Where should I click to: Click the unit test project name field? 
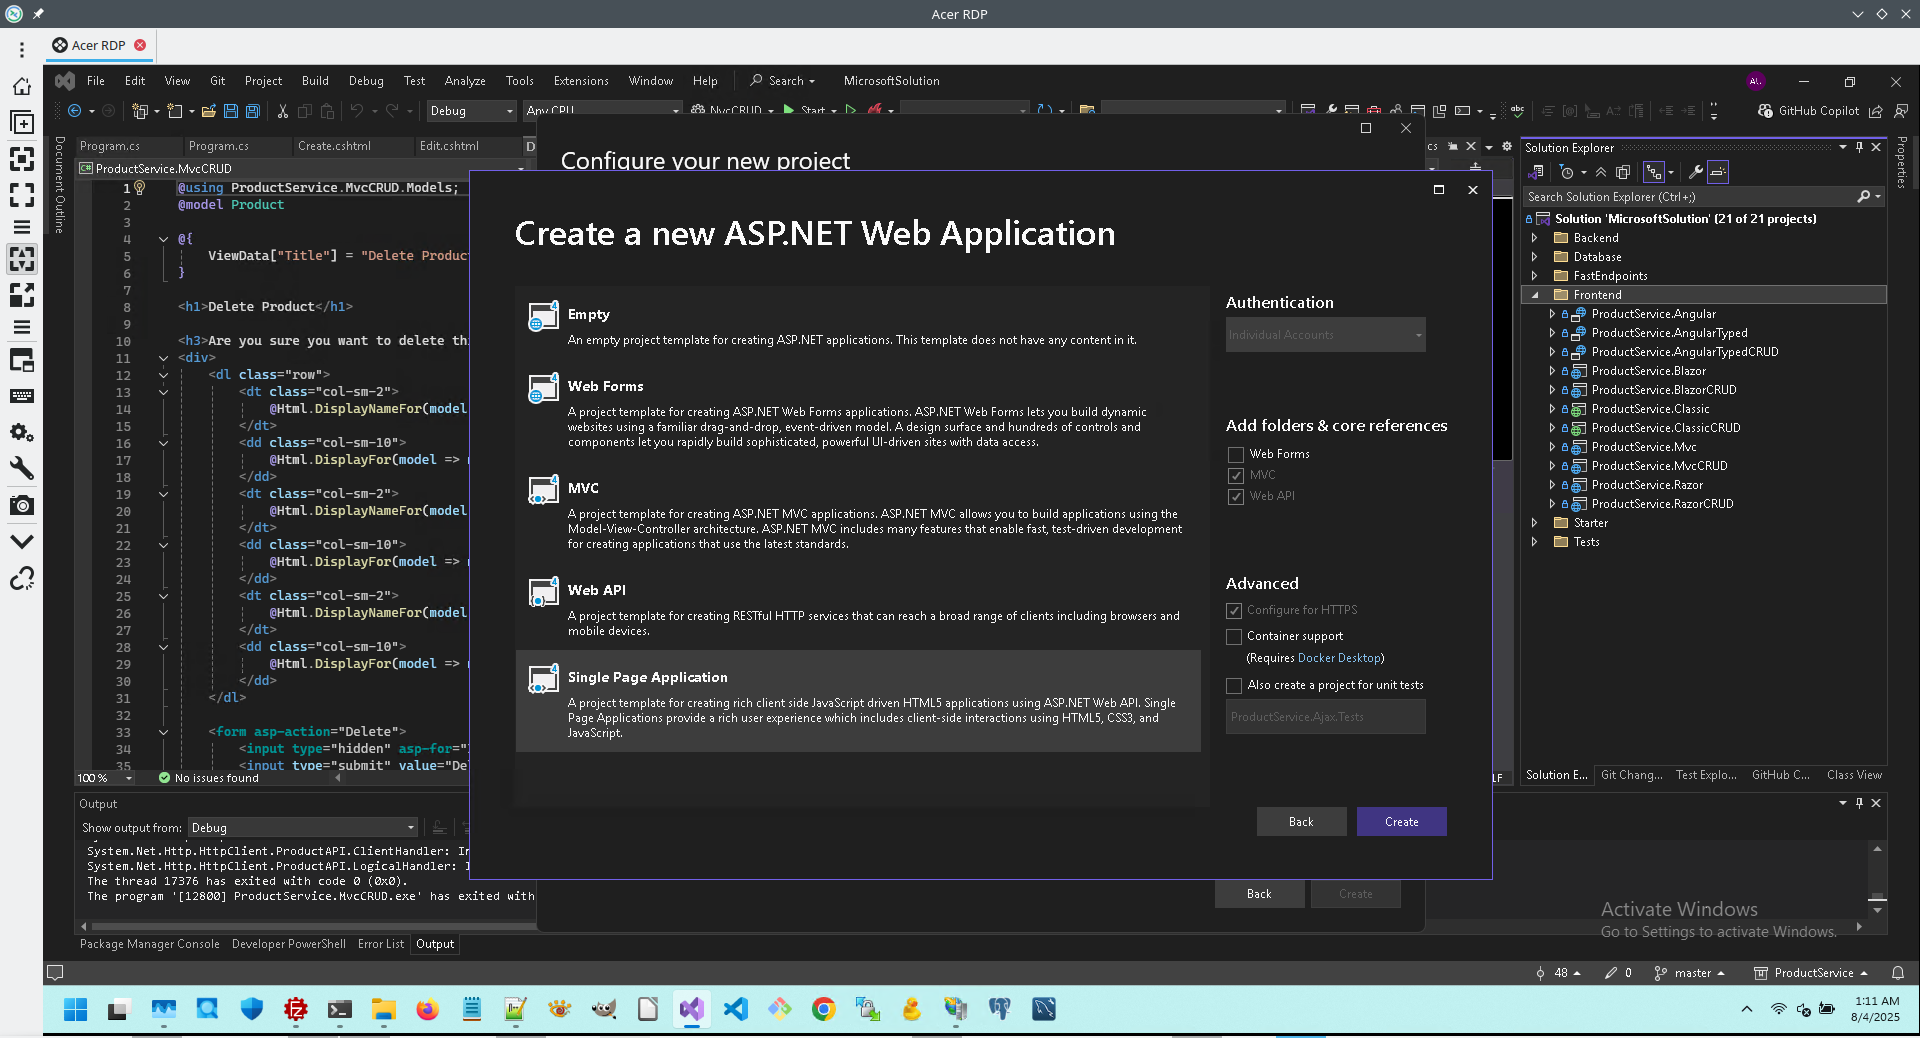(1326, 717)
